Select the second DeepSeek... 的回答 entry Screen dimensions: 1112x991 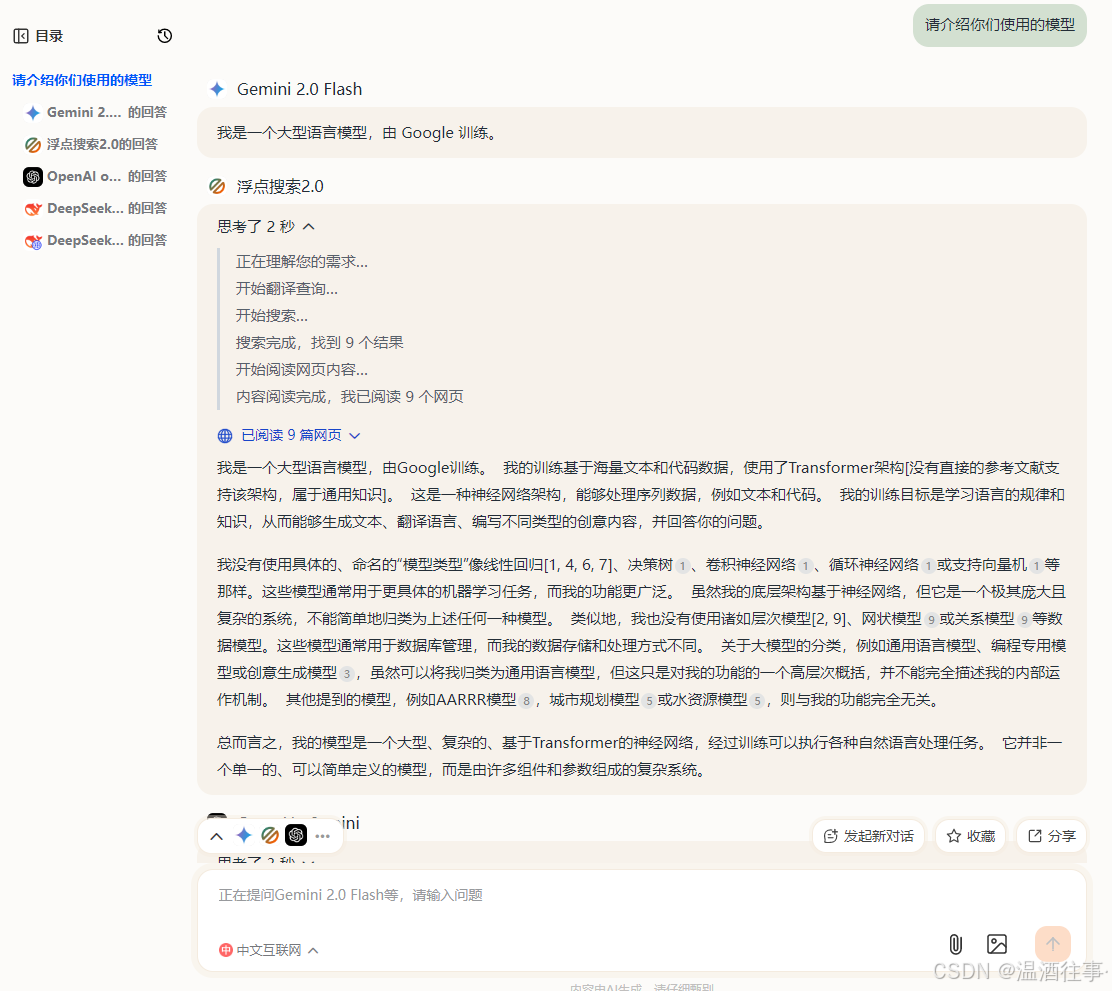tap(96, 240)
